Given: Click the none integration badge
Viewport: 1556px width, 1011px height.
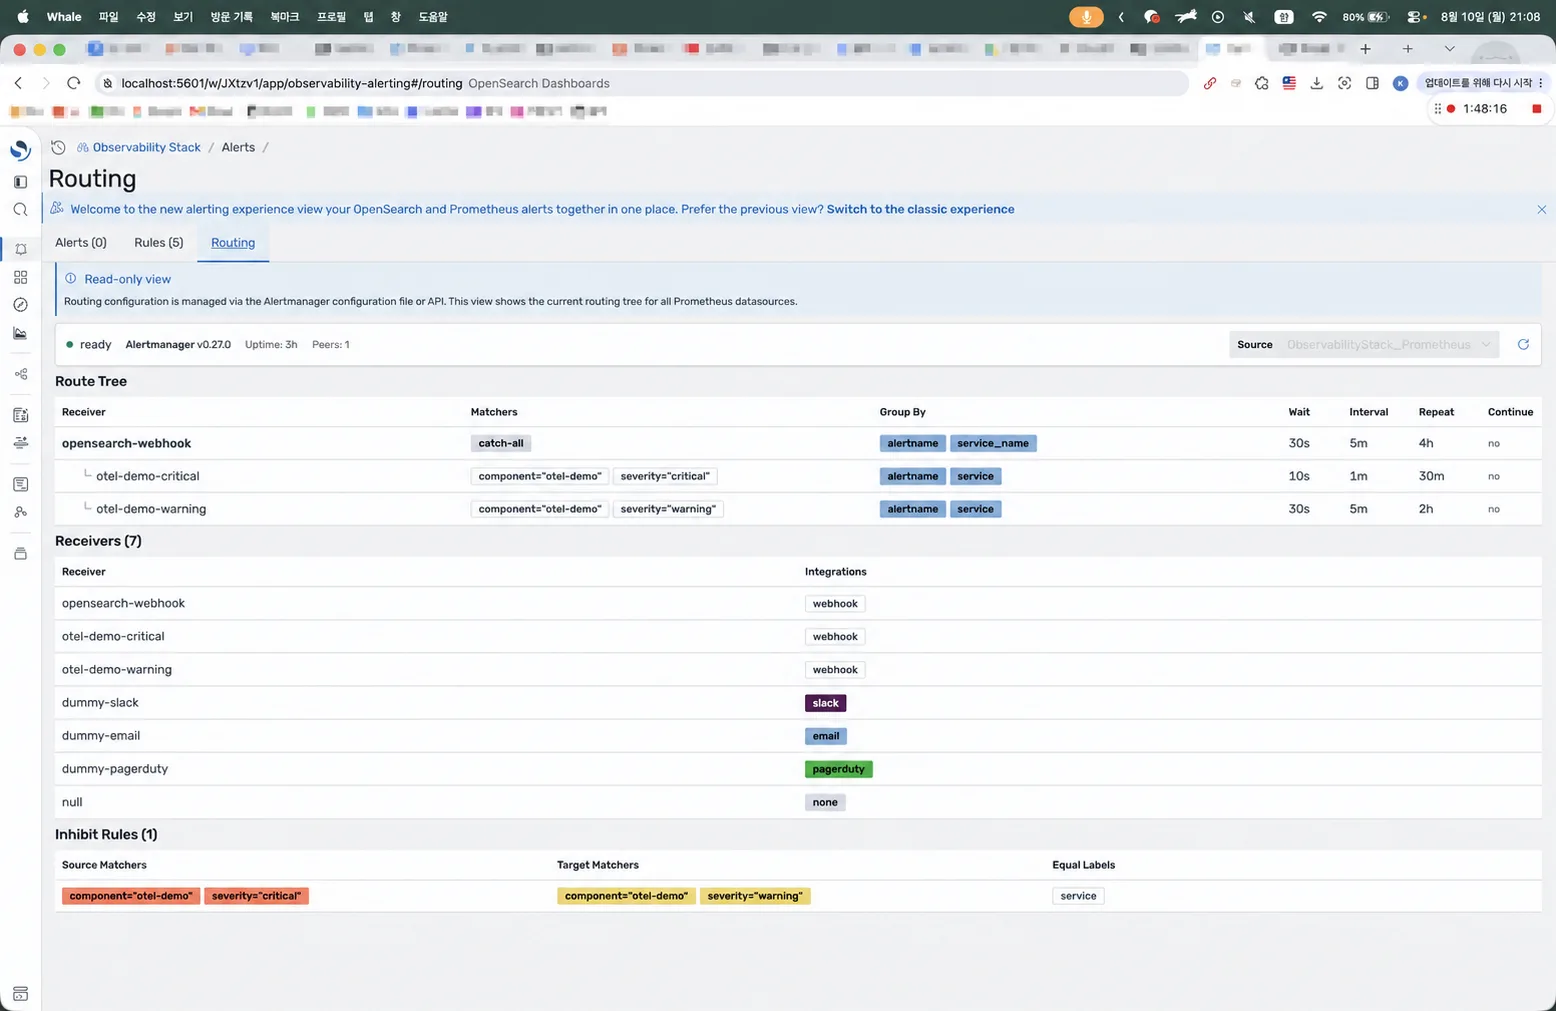Looking at the screenshot, I should pyautogui.click(x=825, y=802).
